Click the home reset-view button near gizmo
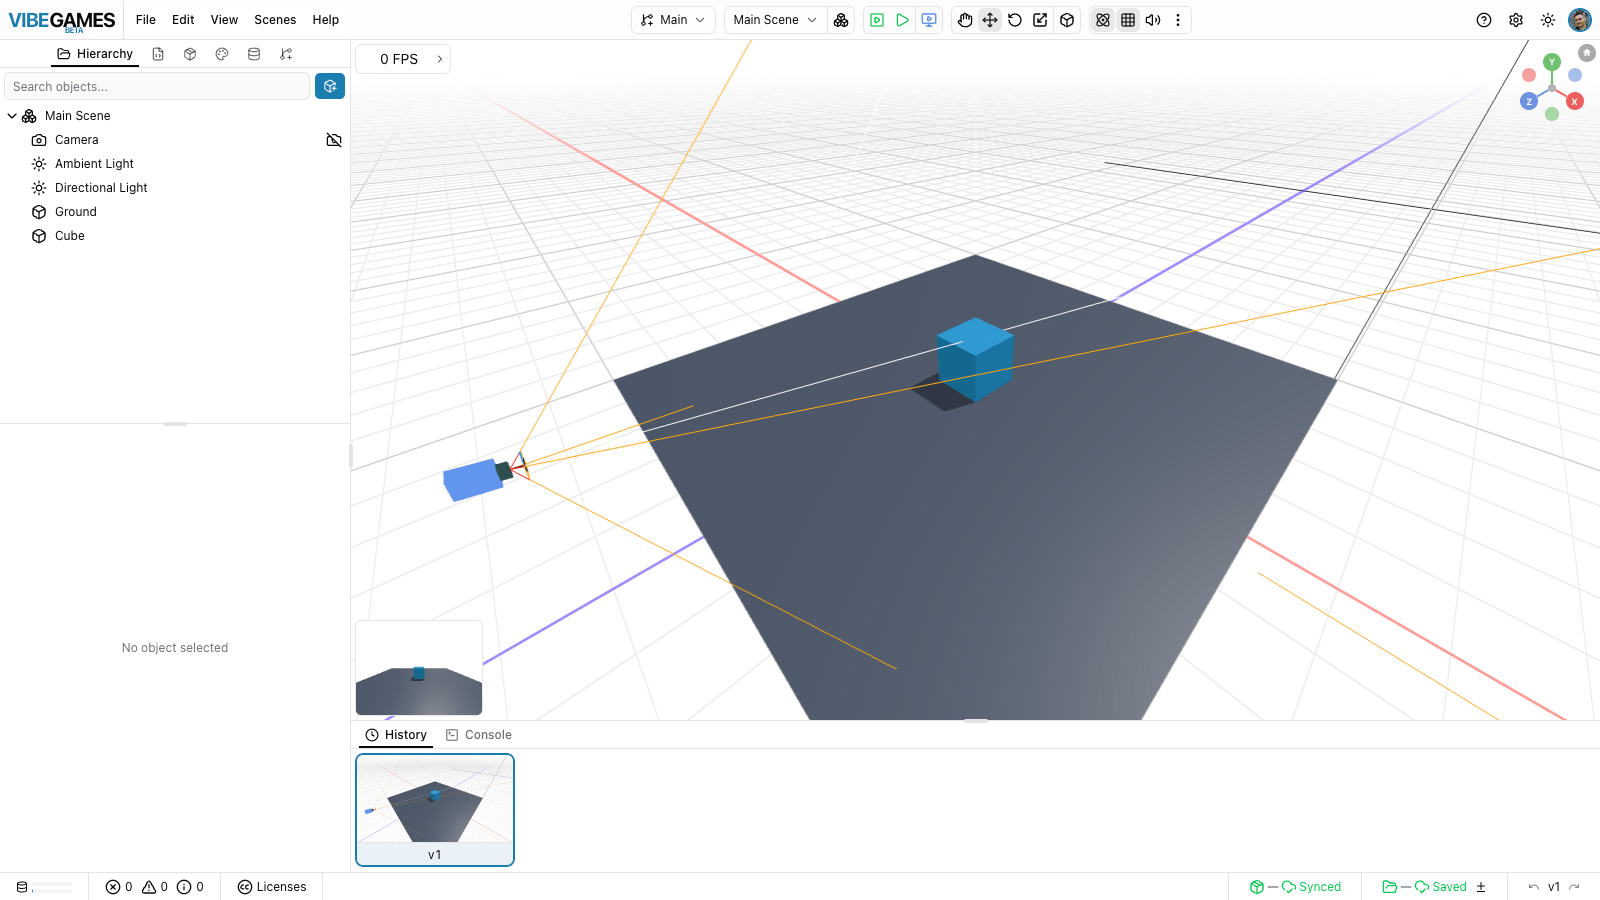 click(x=1587, y=52)
